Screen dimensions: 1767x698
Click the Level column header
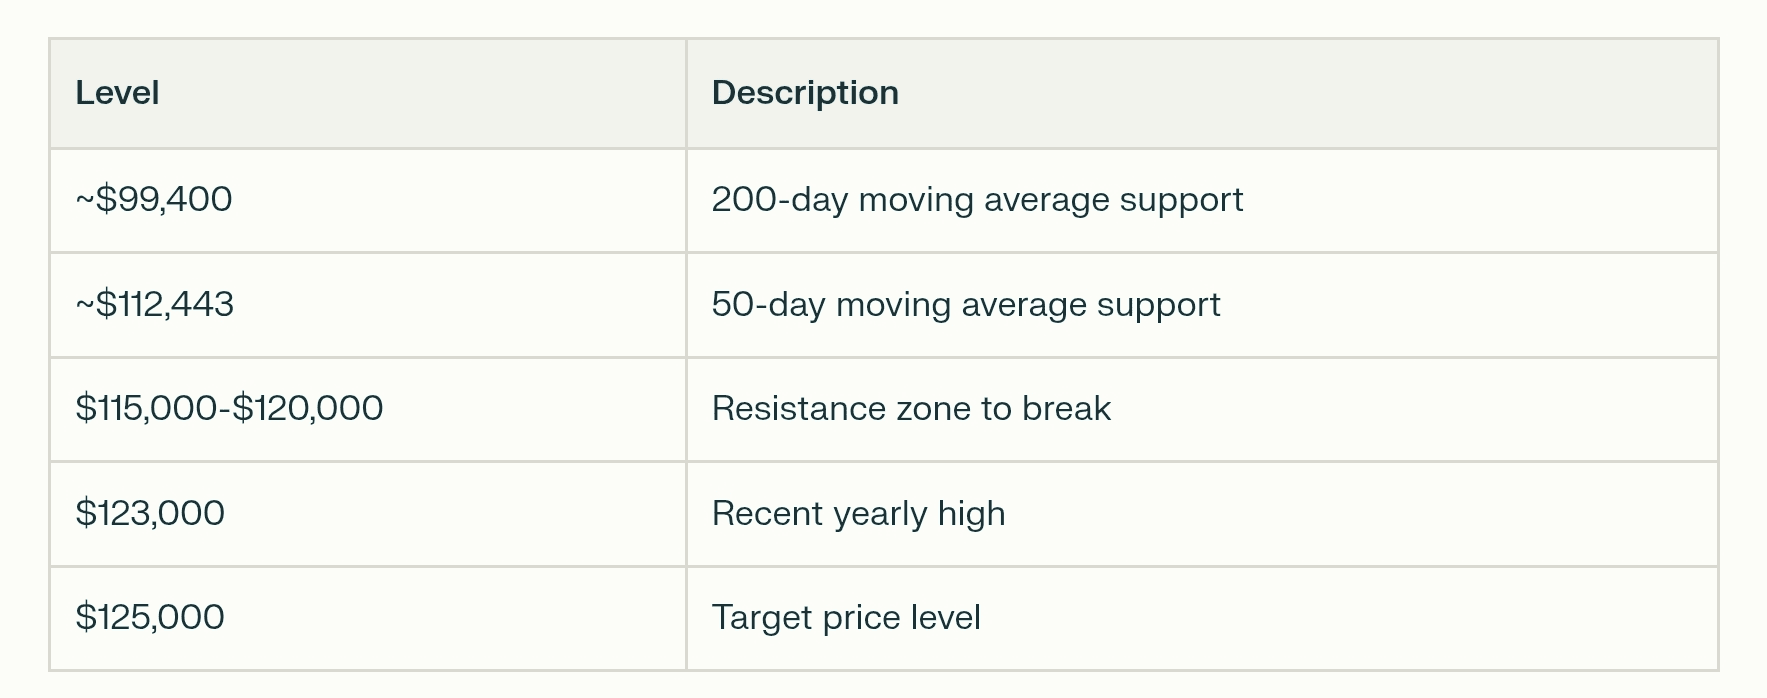[x=117, y=93]
